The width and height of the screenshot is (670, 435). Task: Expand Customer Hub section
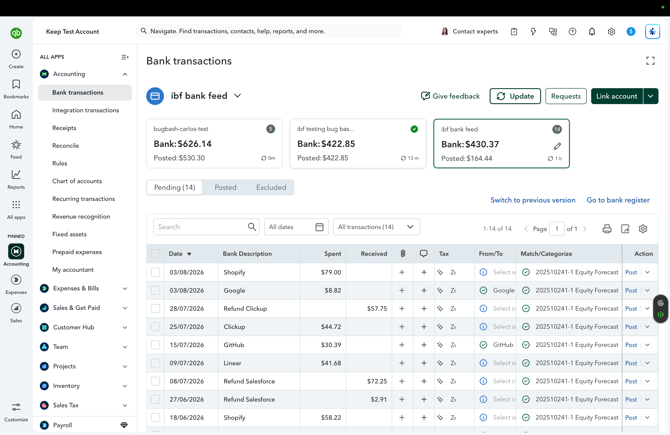coord(125,328)
